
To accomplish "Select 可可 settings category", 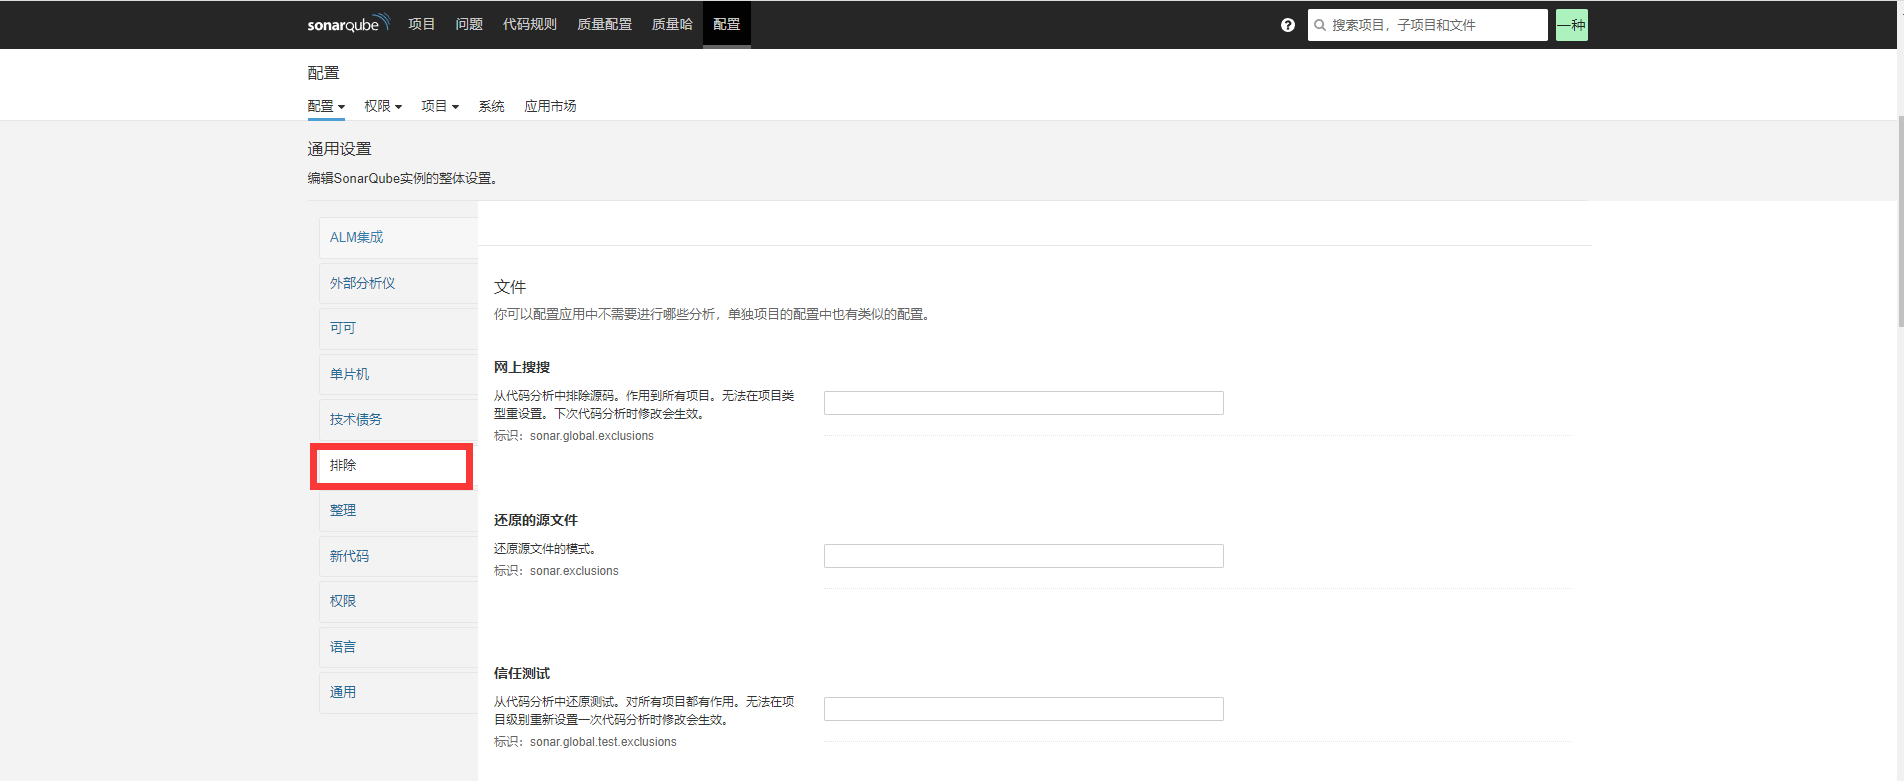I will coord(398,328).
